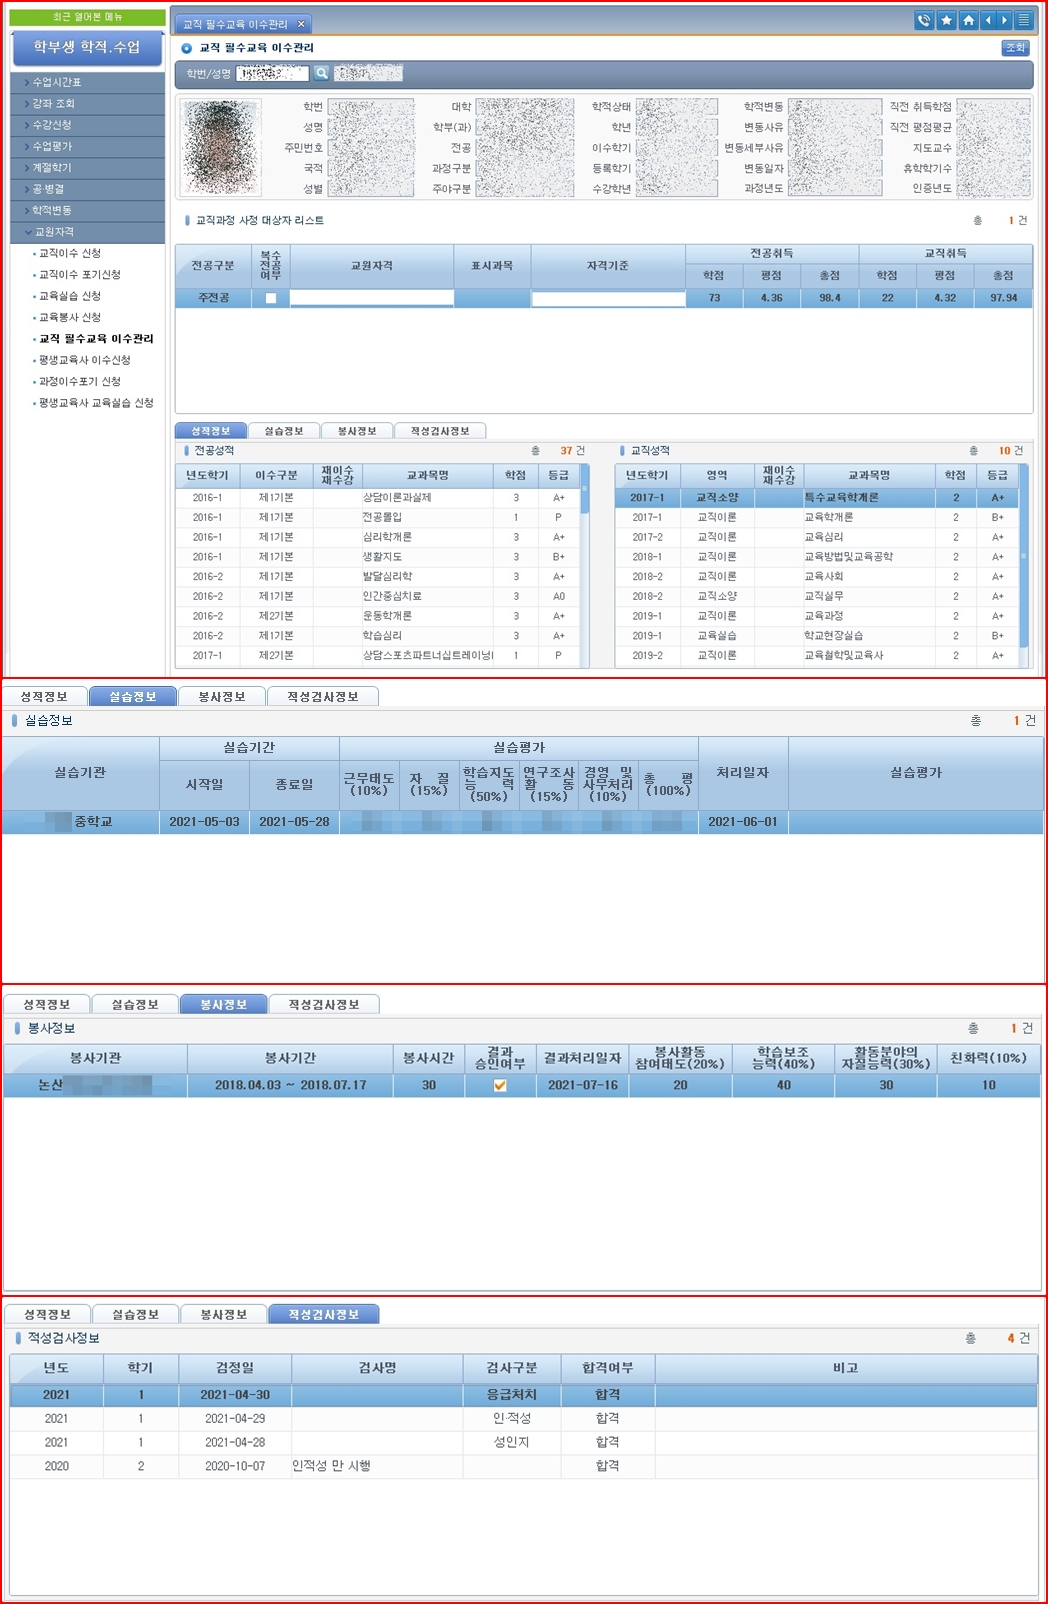
Task: Toggle the 결과승인여부 checkbox in 봉사정보 row
Action: pos(500,1085)
